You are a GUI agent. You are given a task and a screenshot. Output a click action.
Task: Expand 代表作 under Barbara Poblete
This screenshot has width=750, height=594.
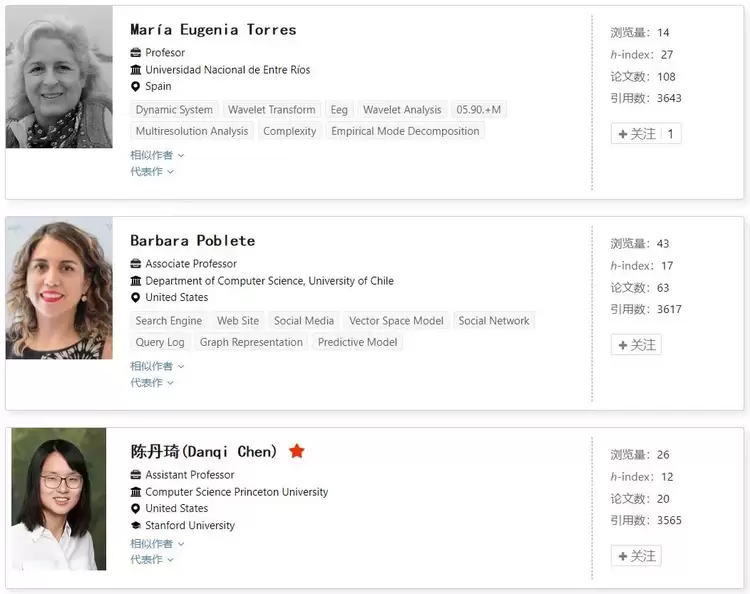(x=152, y=382)
